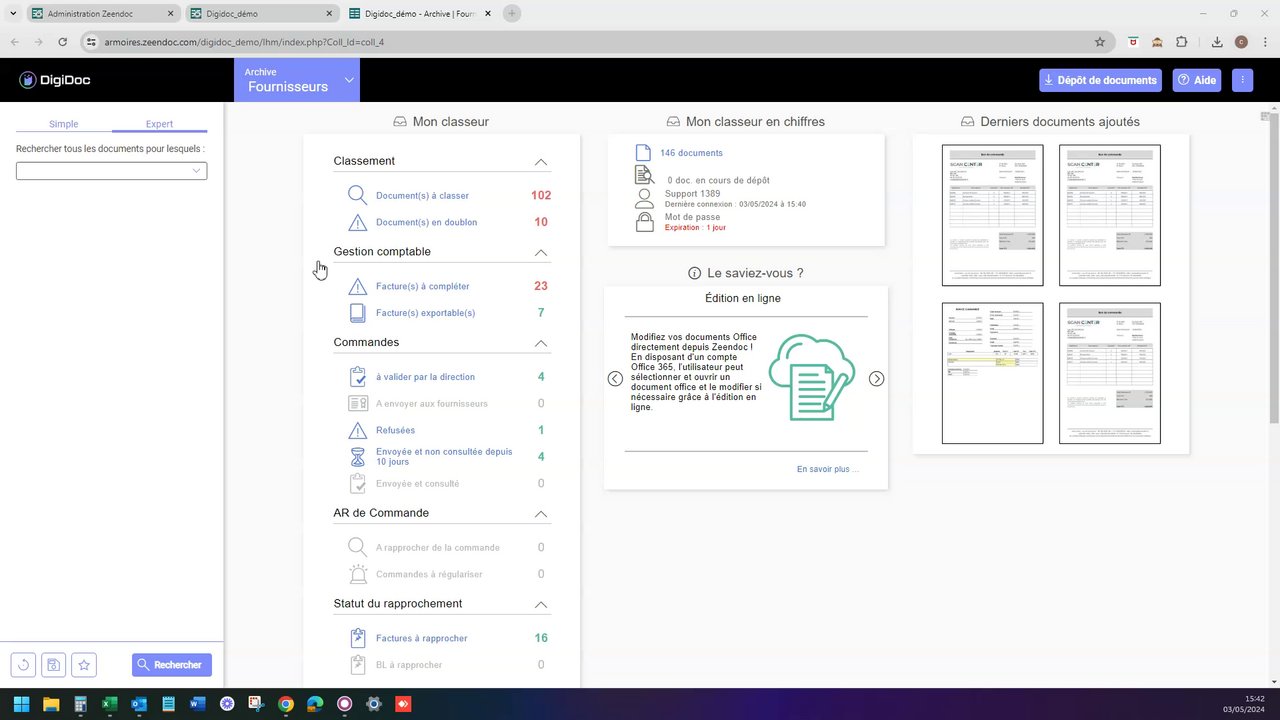Click the warning triangle beside Facture(s) à compléter
Viewport: 1280px width, 720px height.
[x=357, y=286]
